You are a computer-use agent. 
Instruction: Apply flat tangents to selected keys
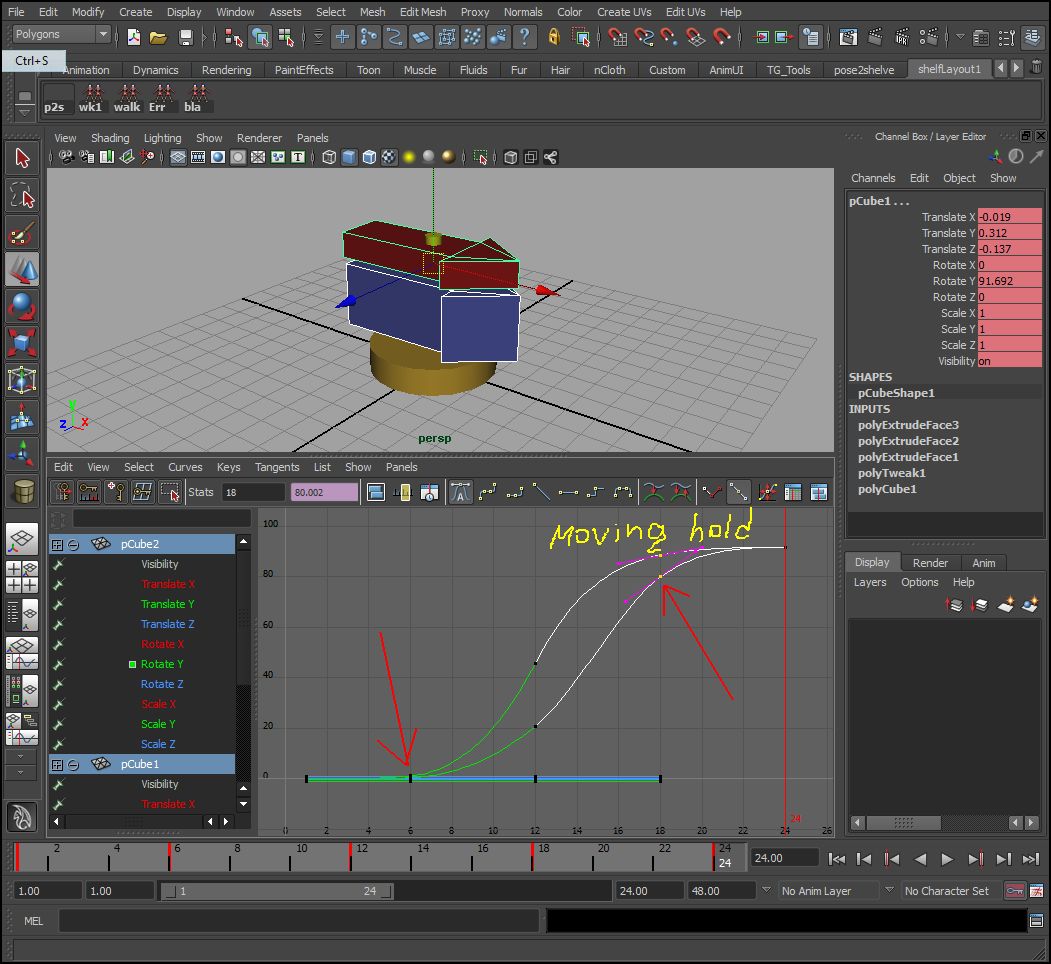point(568,492)
